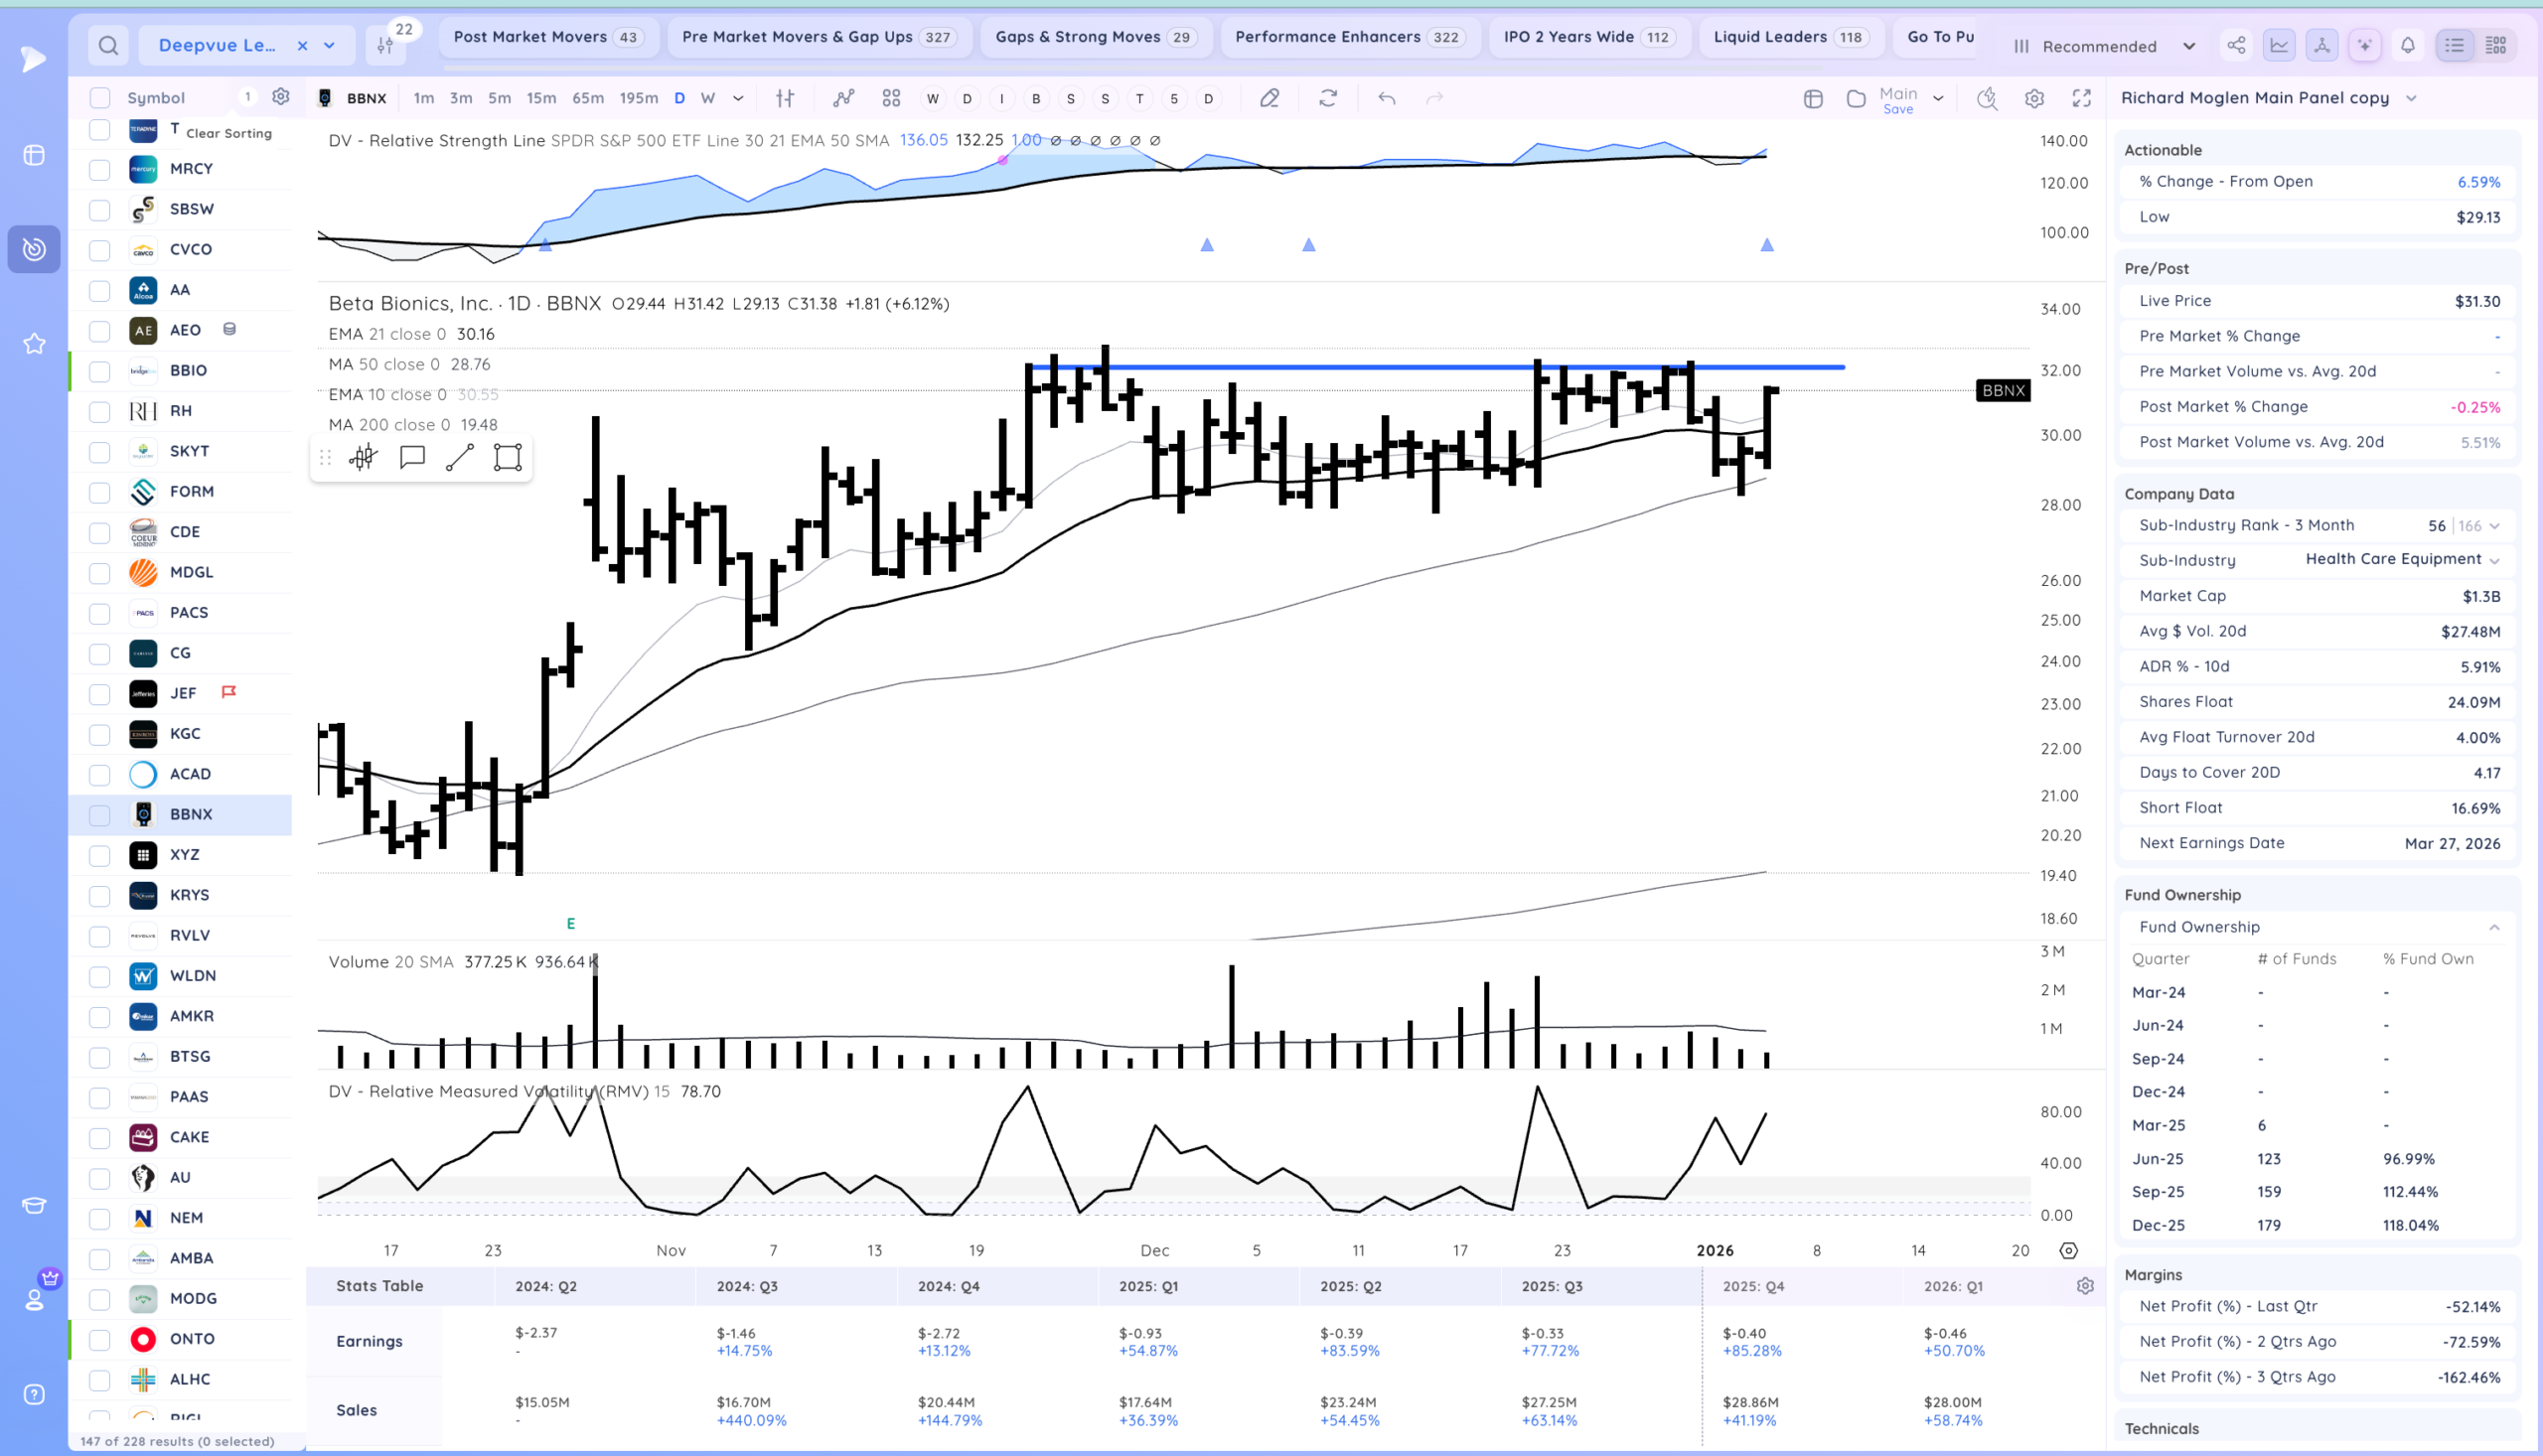This screenshot has height=1456, width=2543.
Task: Tick the checkbox beside BBNX
Action: click(100, 815)
